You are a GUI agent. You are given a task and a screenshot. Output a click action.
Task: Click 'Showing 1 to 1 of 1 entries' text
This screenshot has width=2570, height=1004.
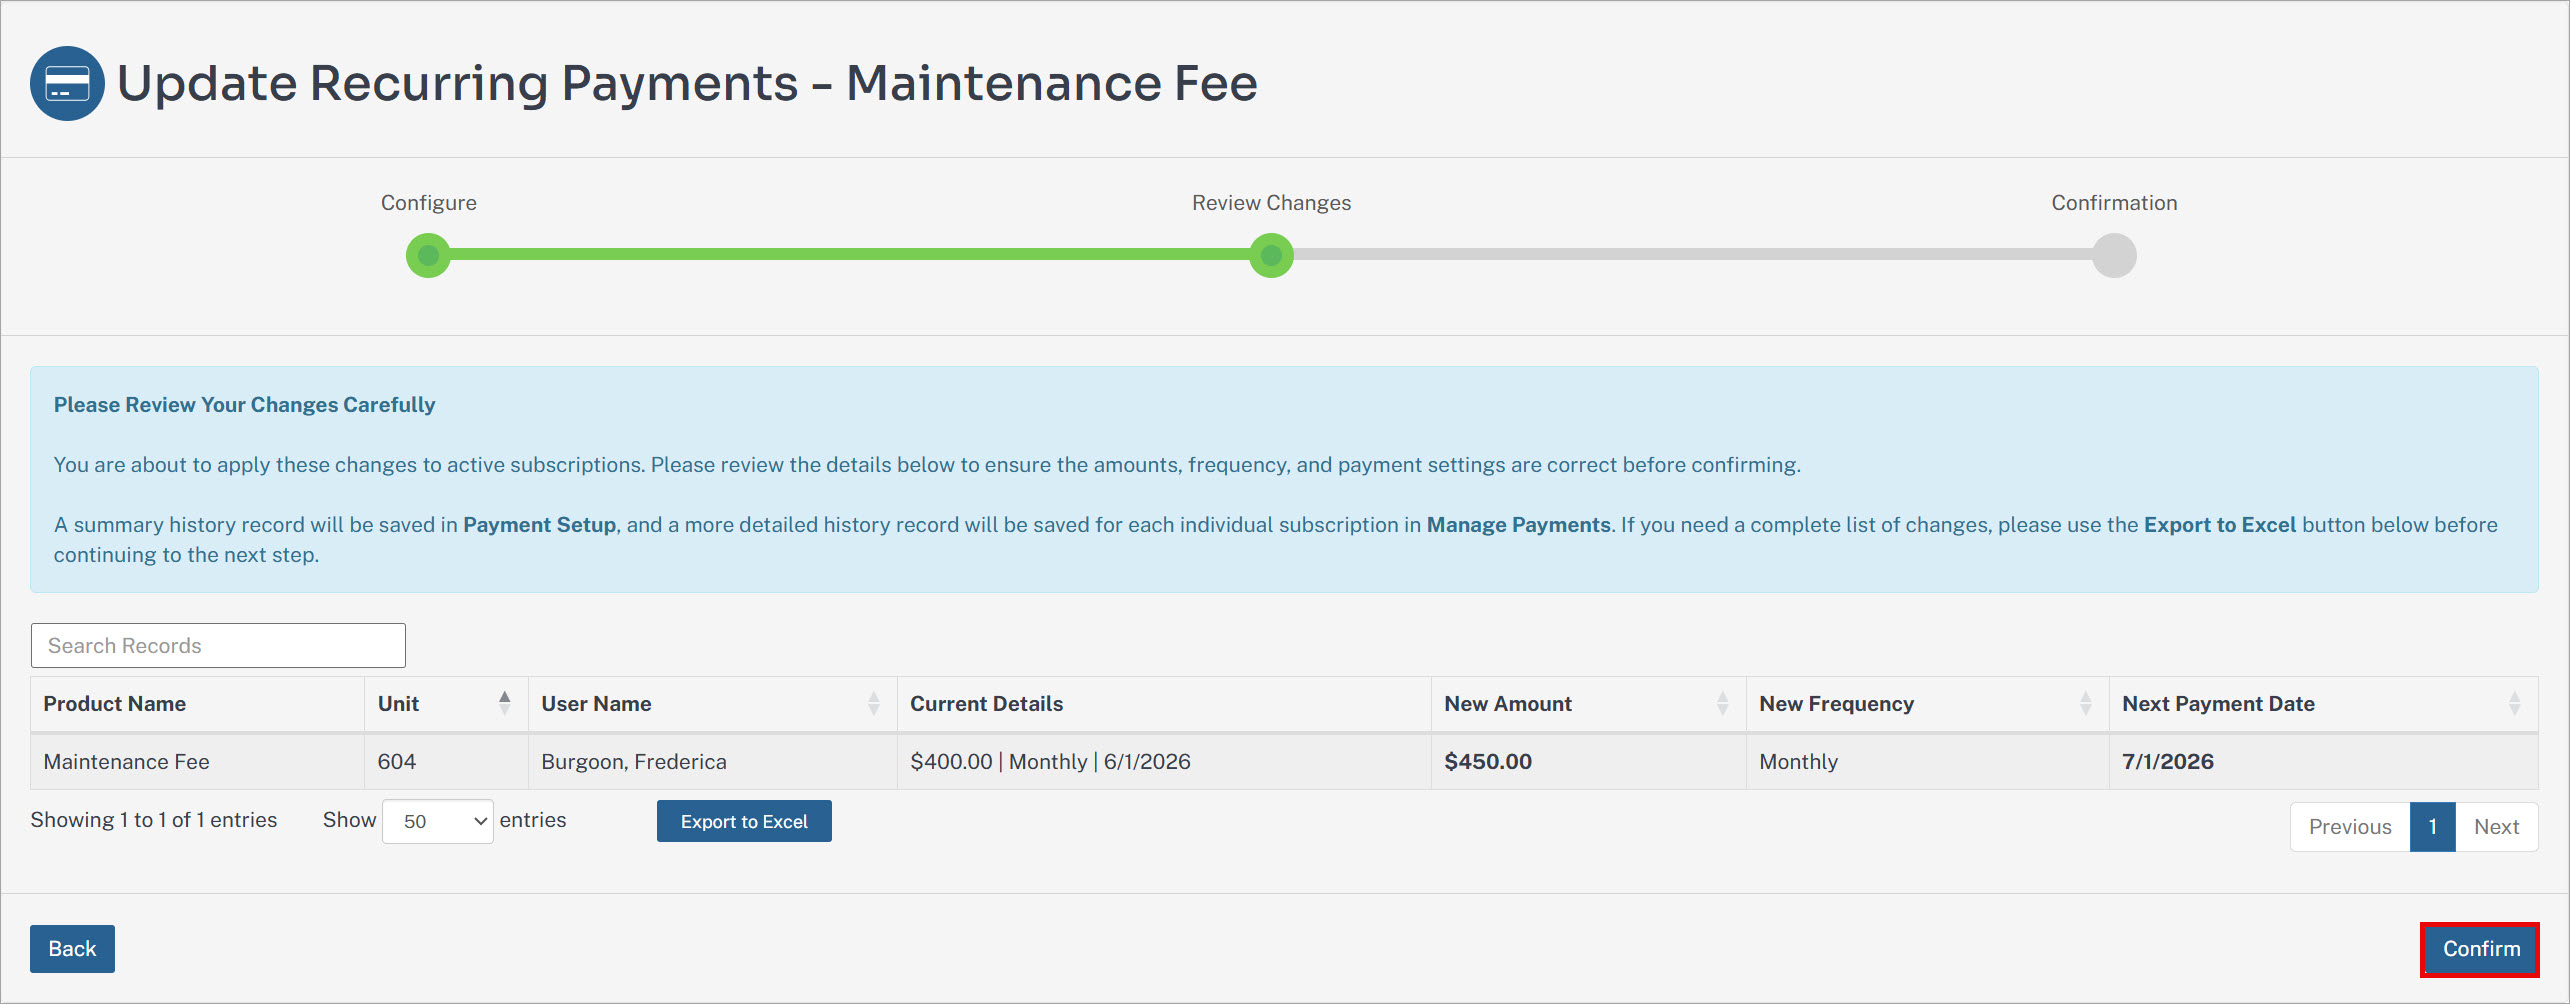(x=154, y=820)
